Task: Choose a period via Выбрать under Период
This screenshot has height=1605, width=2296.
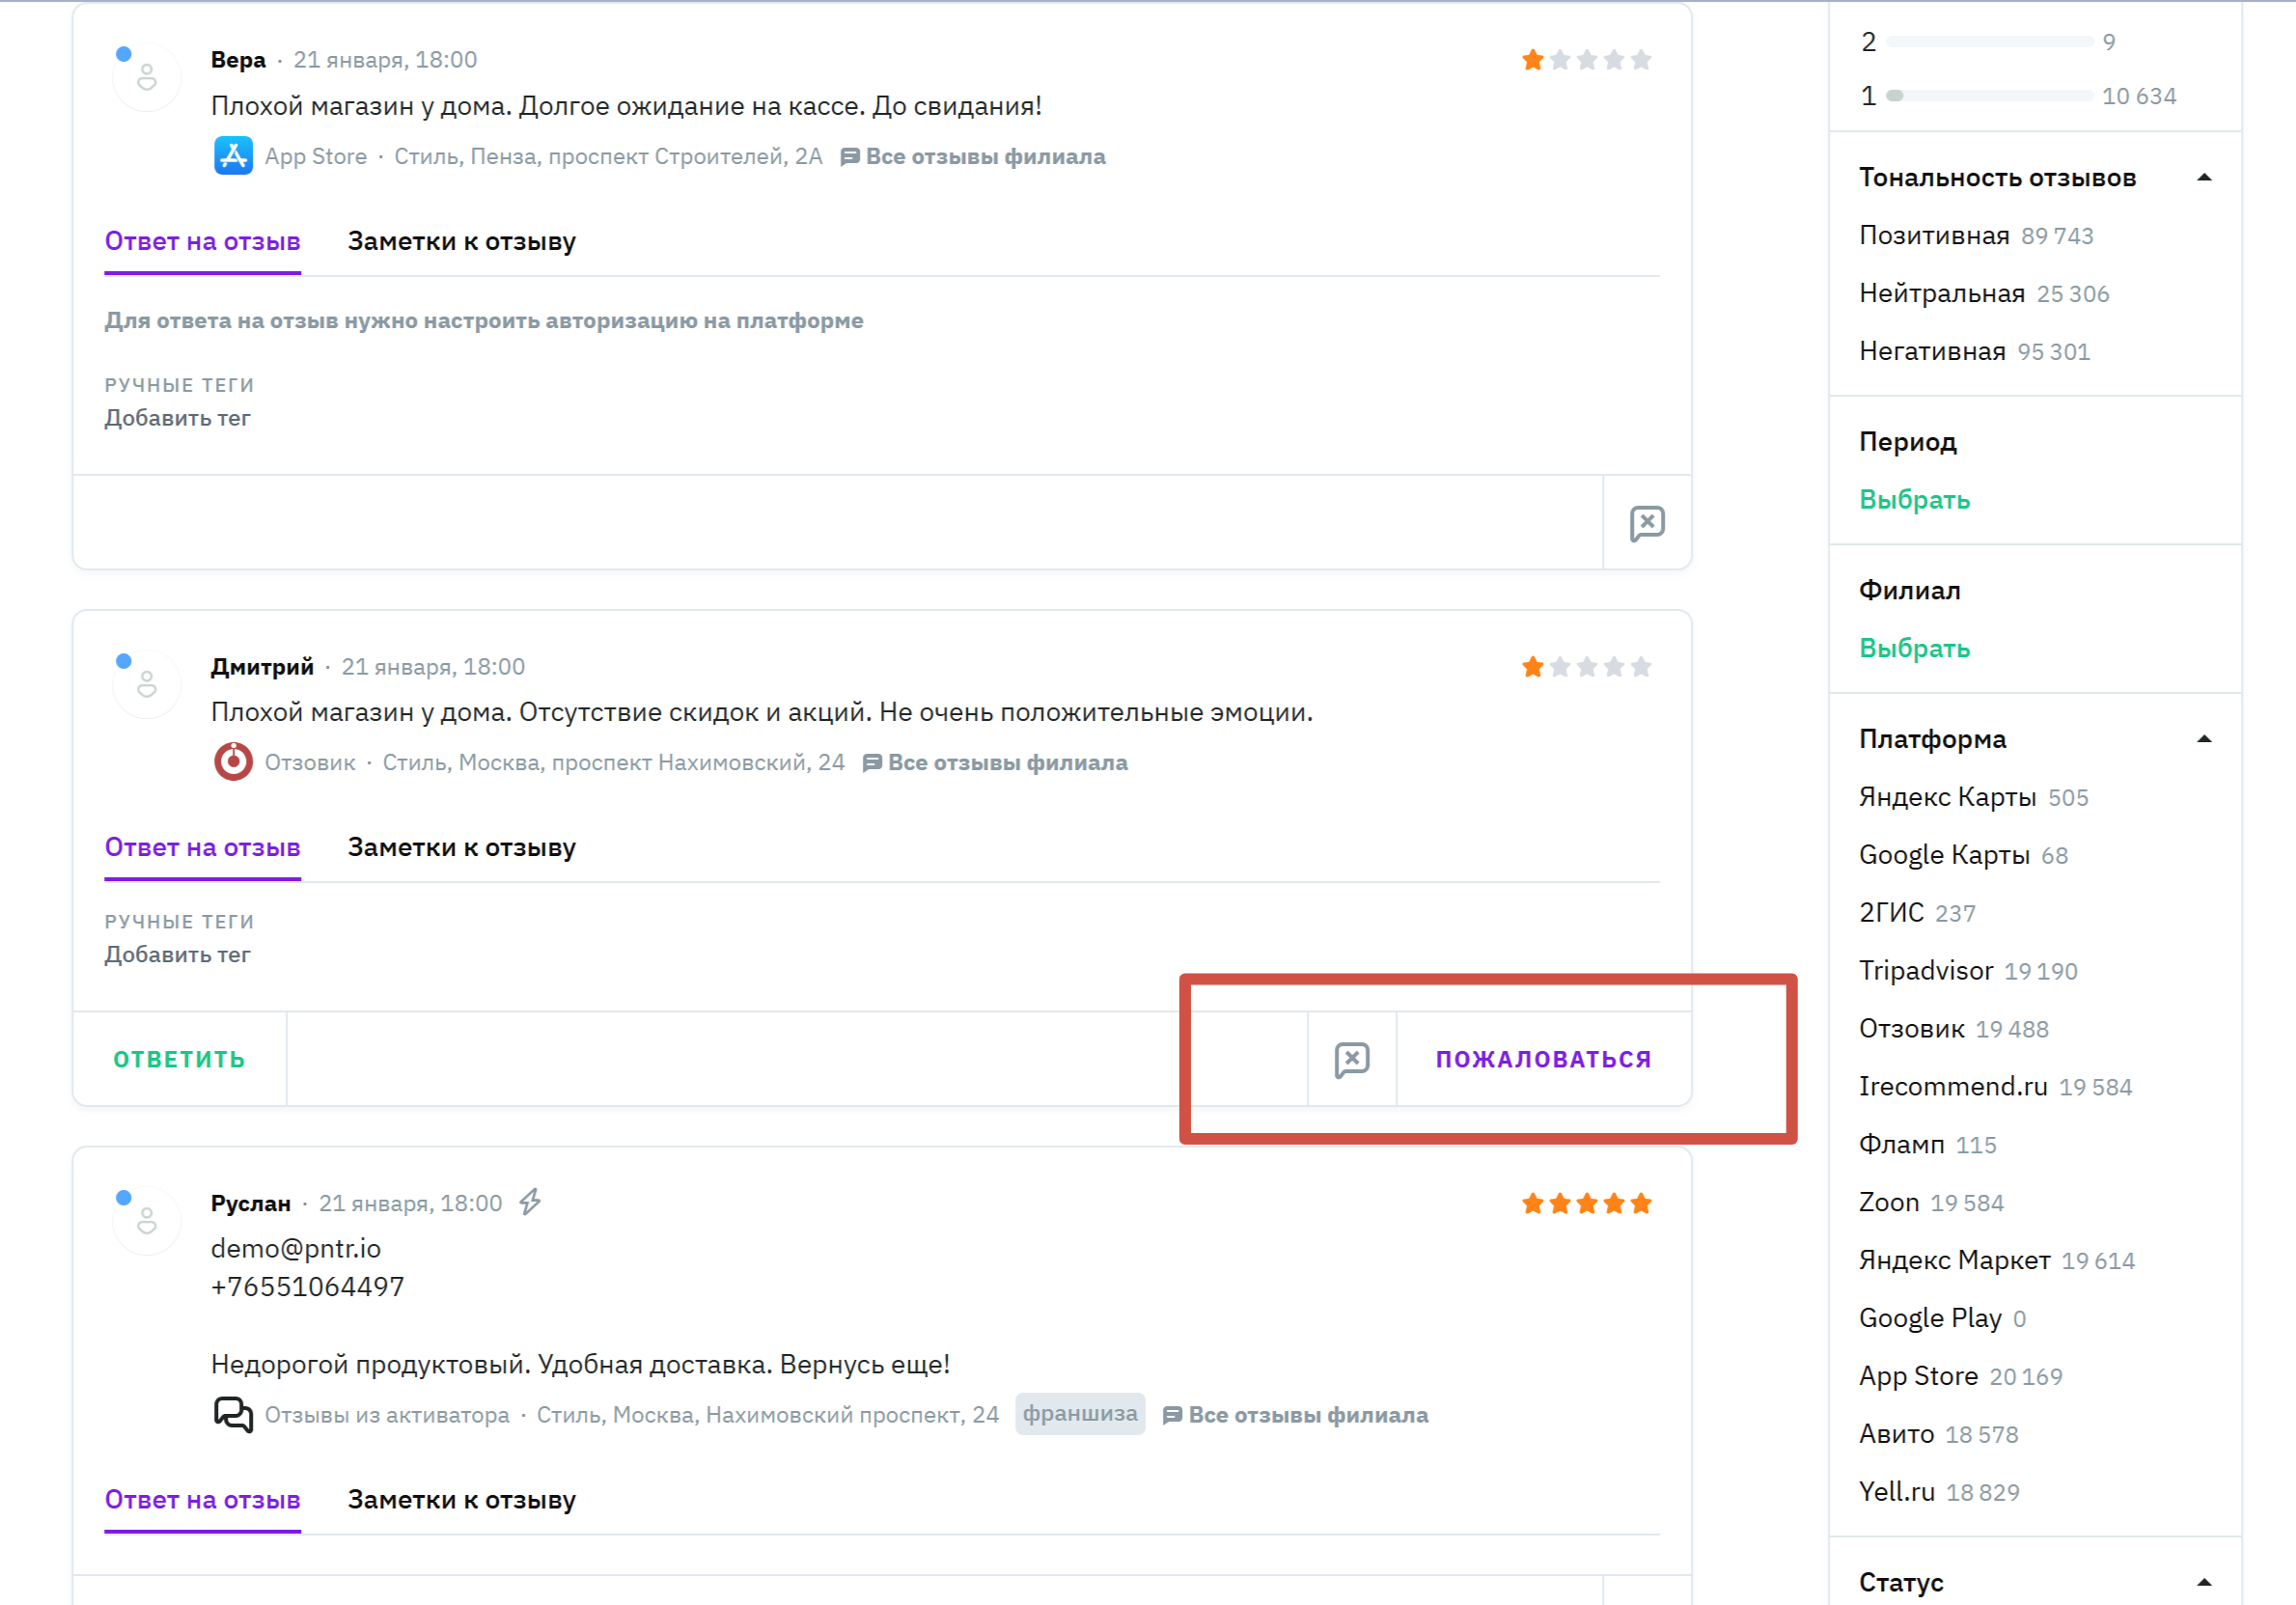Action: pyautogui.click(x=1914, y=499)
